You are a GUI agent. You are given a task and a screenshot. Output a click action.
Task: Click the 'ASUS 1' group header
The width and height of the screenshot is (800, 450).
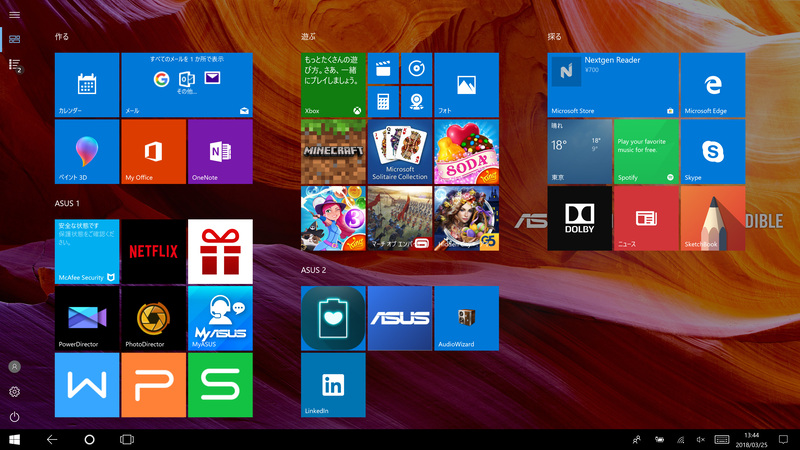coord(67,203)
